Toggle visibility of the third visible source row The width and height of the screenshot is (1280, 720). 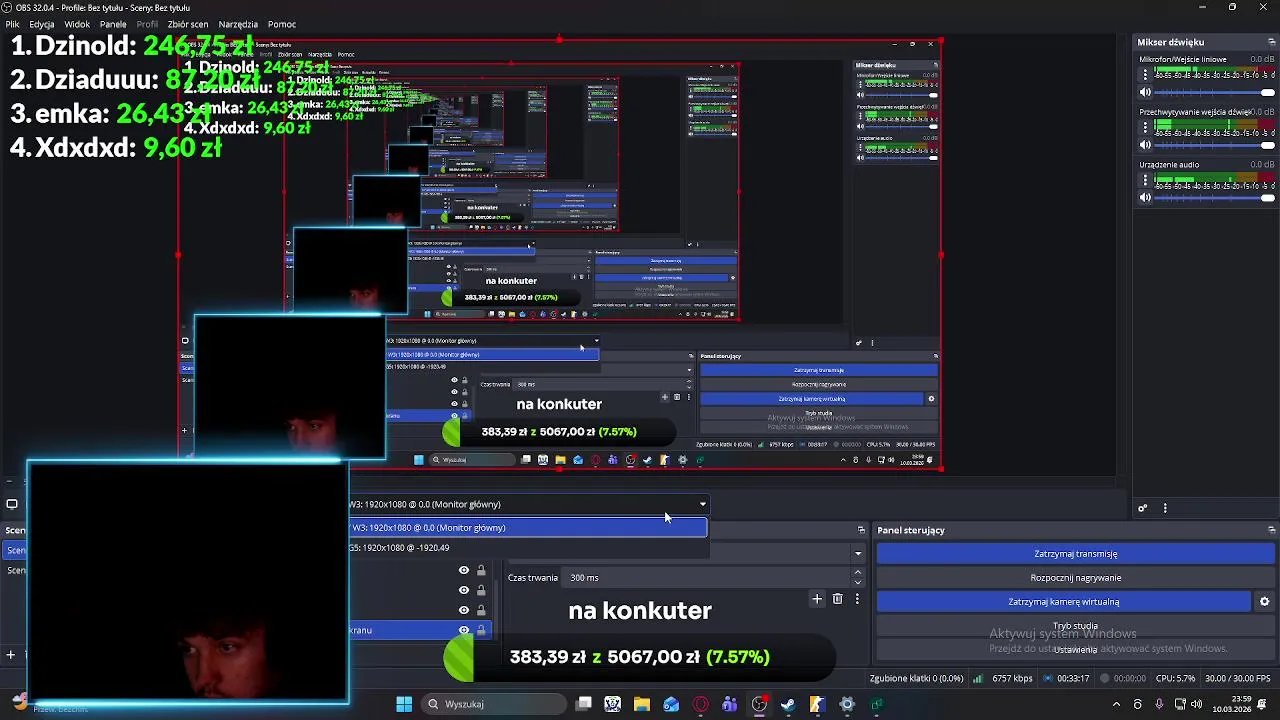[x=463, y=610]
